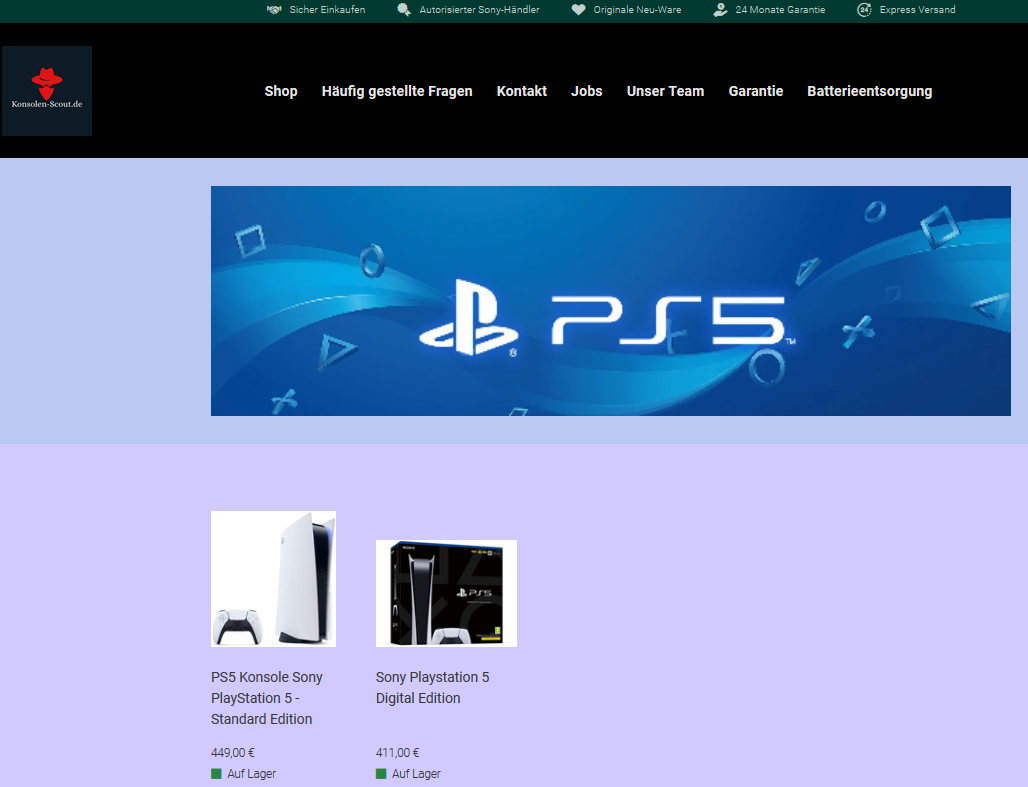The width and height of the screenshot is (1028, 787).
Task: Click Auf Lager under Digital Edition
Action: [416, 774]
